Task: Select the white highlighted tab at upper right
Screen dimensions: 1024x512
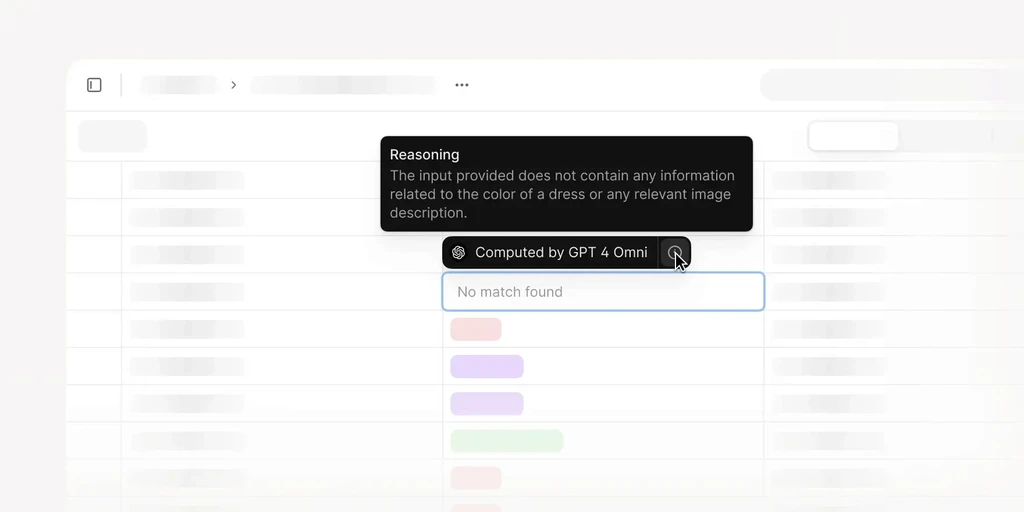Action: pyautogui.click(x=854, y=136)
